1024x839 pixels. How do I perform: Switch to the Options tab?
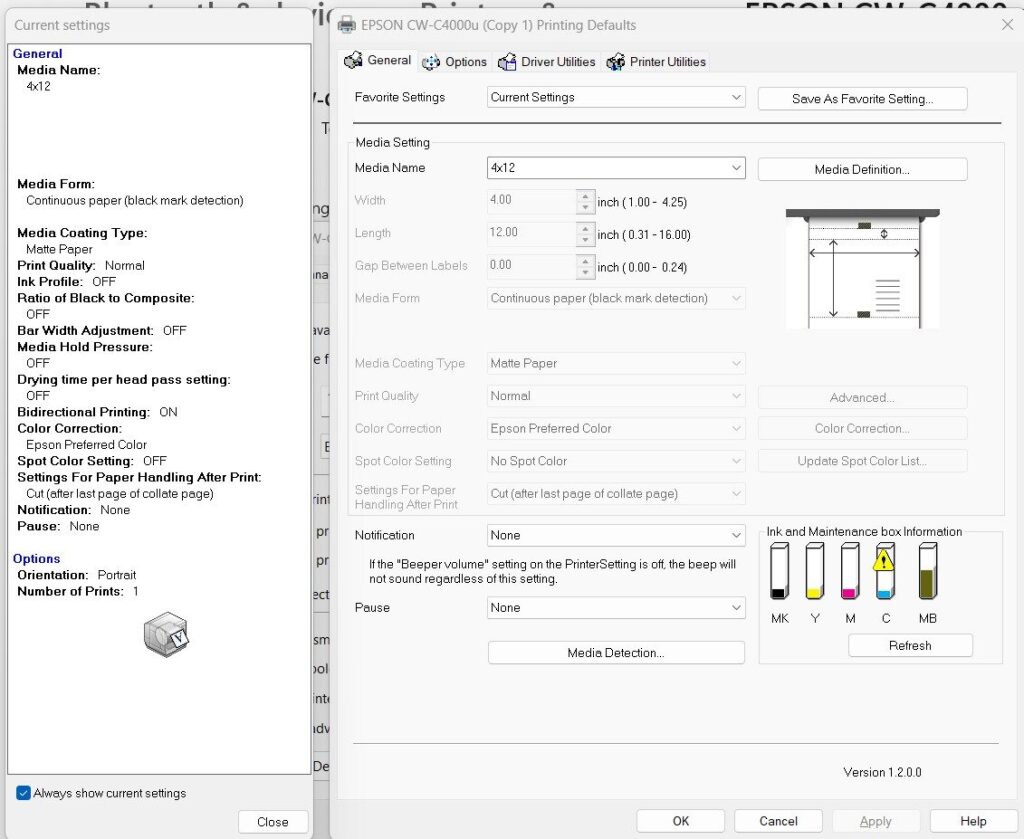tap(455, 62)
